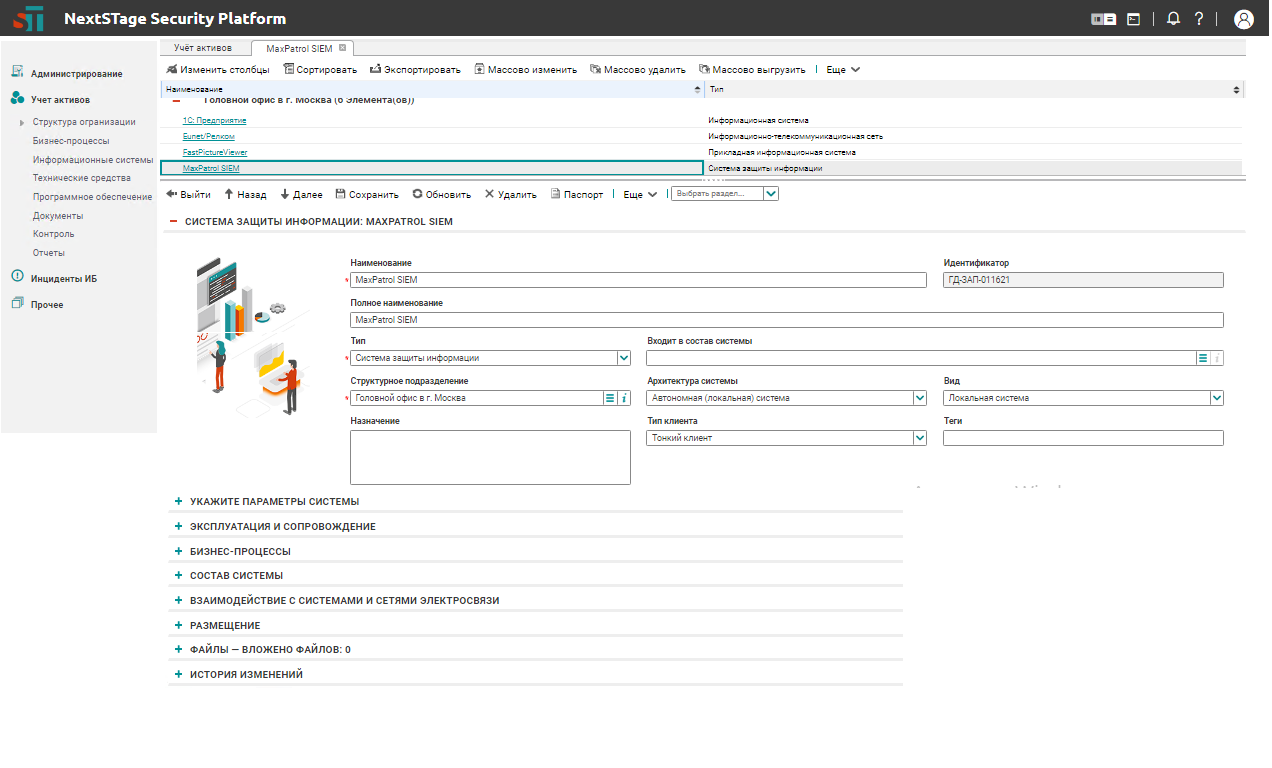Viewport: 1272px width, 768px height.
Task: Expand the История изменений section
Action: 246,675
